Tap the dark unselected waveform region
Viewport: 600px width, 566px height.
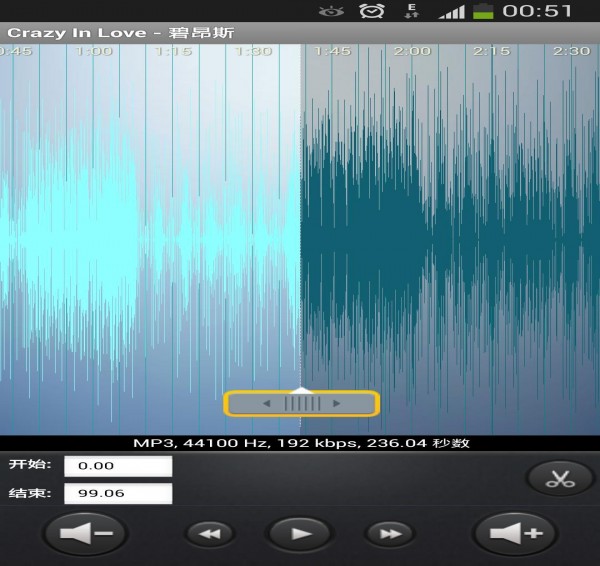click(x=450, y=239)
